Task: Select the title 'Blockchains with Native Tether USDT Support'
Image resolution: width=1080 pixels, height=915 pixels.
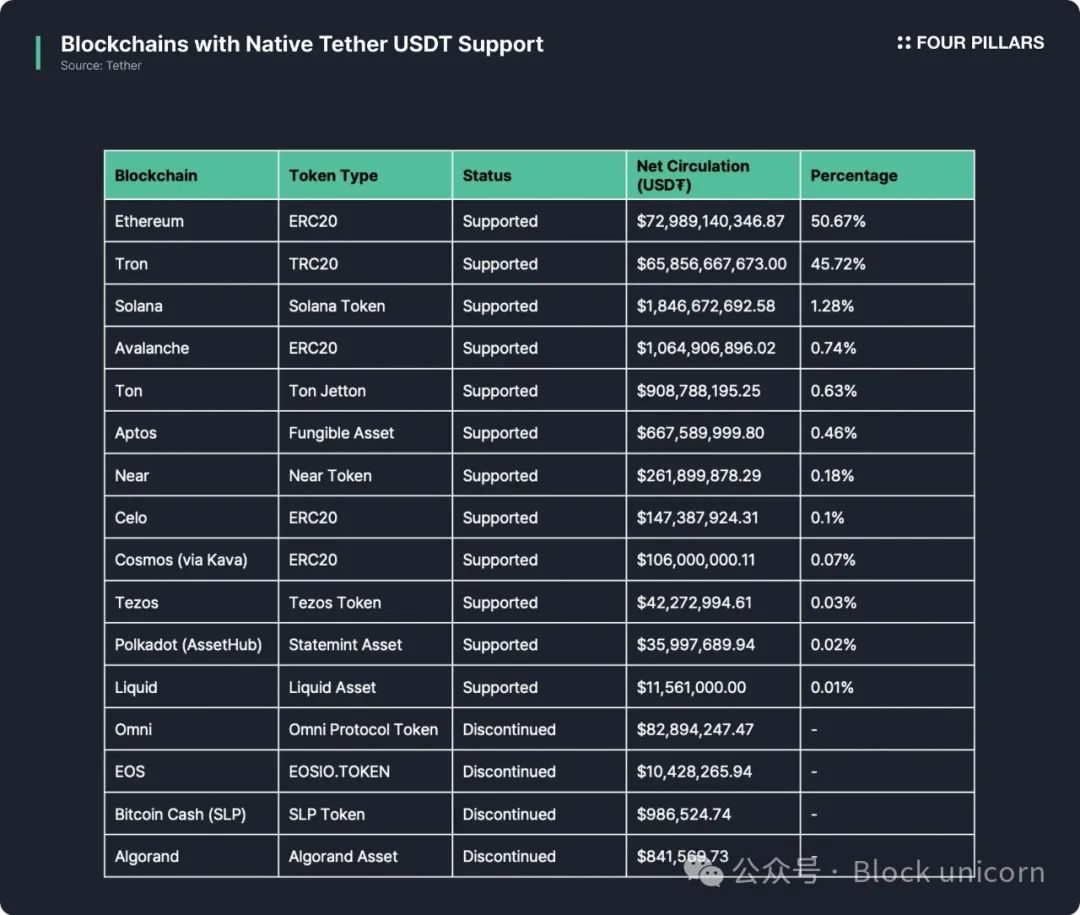Action: coord(302,44)
